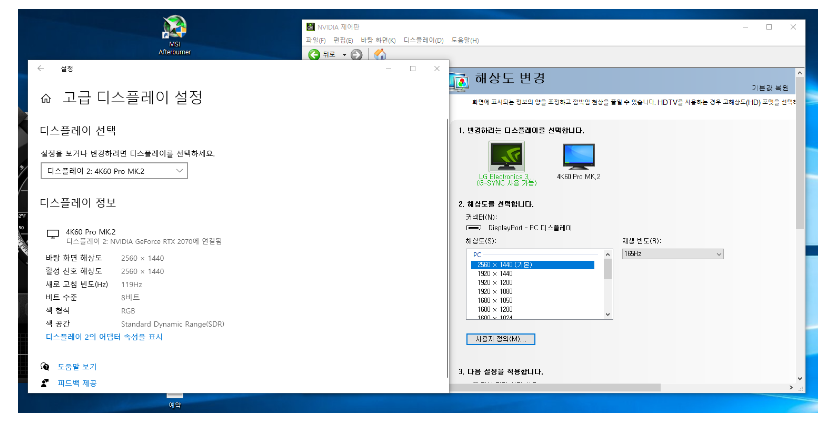Open the 디스플레이(D) menu

[423, 40]
